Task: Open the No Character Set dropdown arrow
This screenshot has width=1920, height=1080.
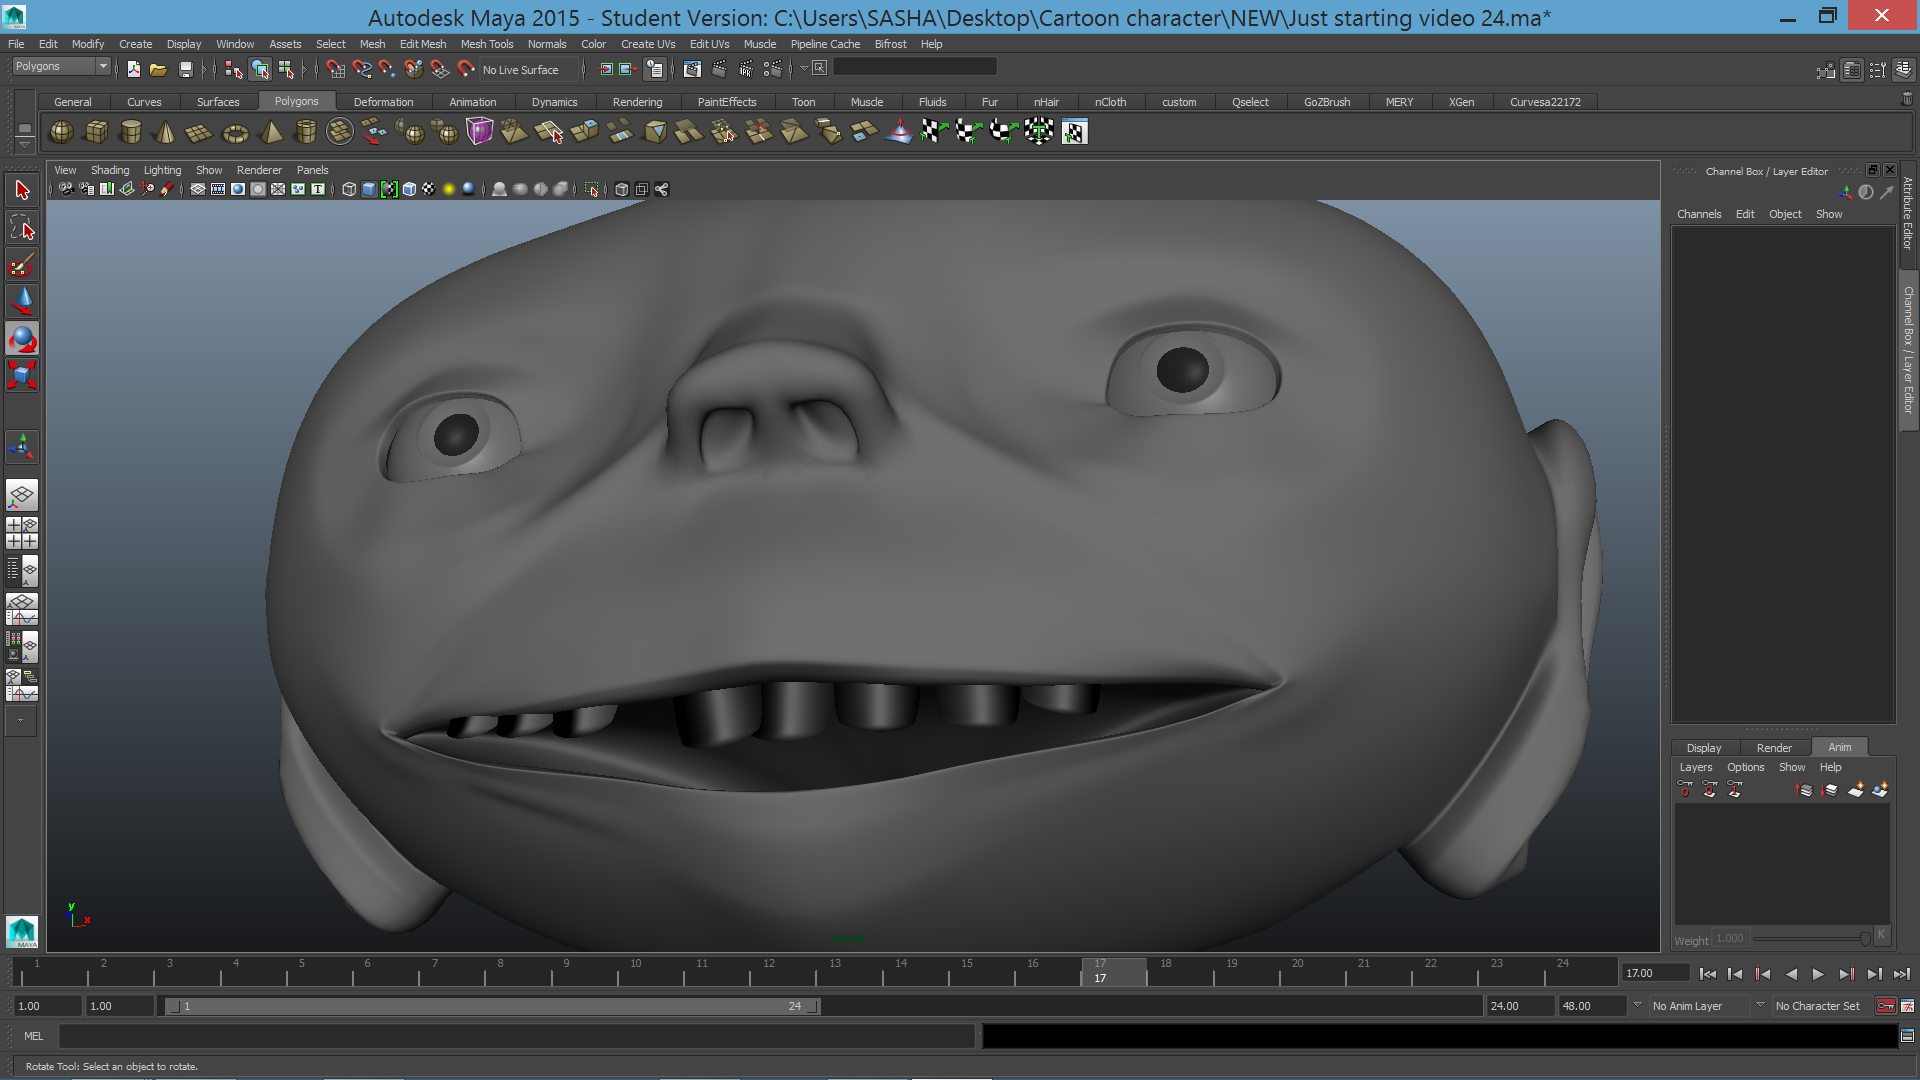Action: coord(1760,1005)
